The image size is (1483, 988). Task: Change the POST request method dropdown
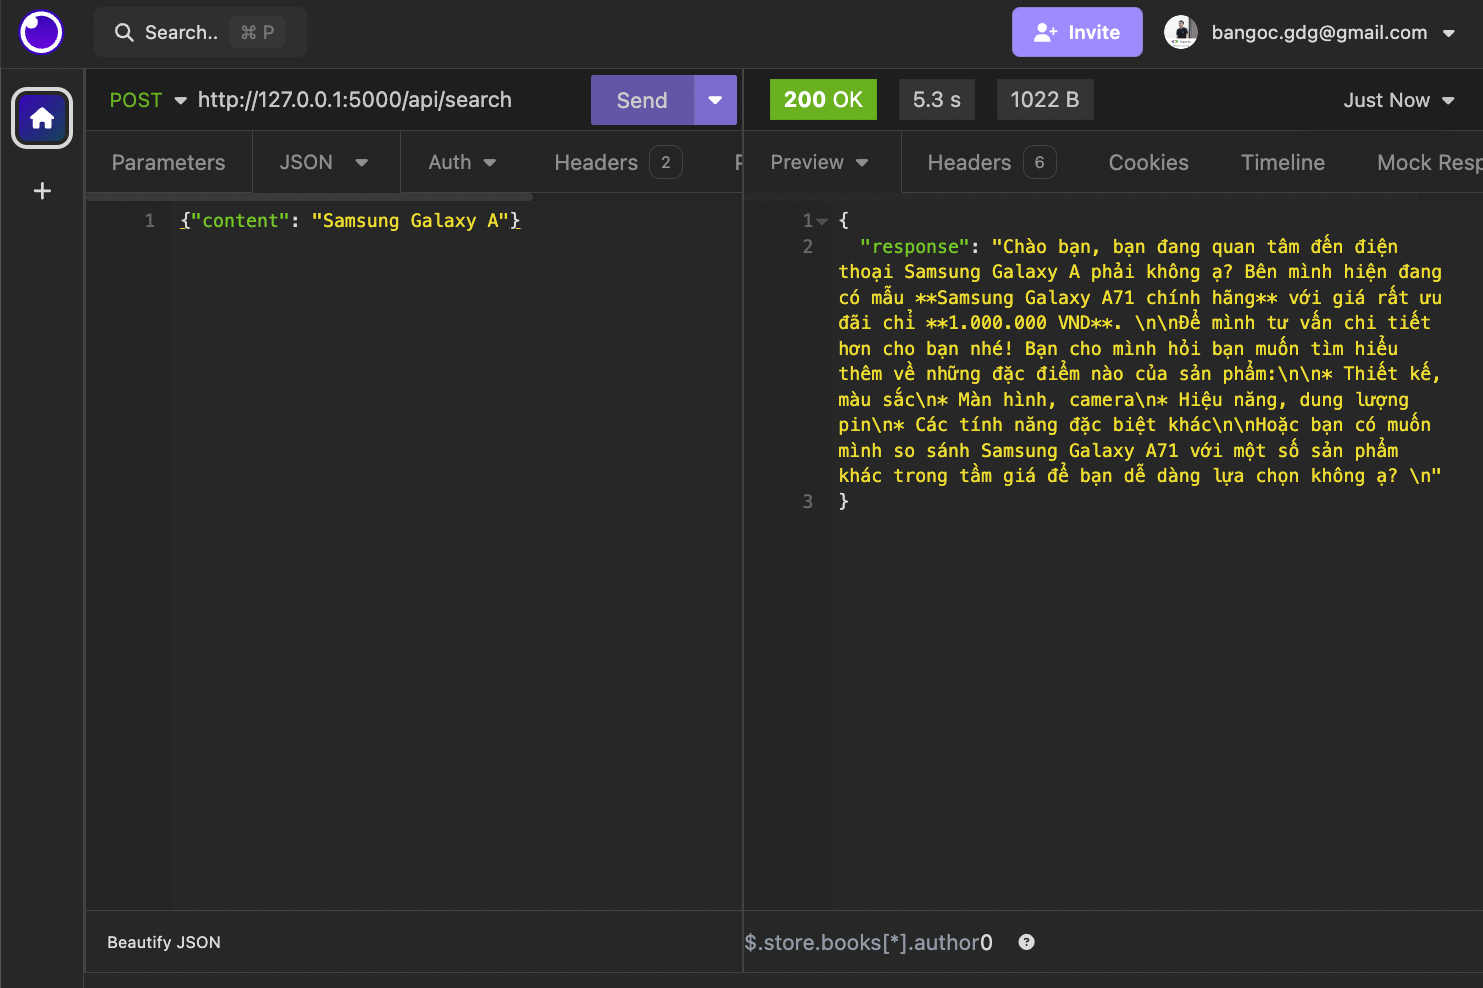(x=148, y=100)
